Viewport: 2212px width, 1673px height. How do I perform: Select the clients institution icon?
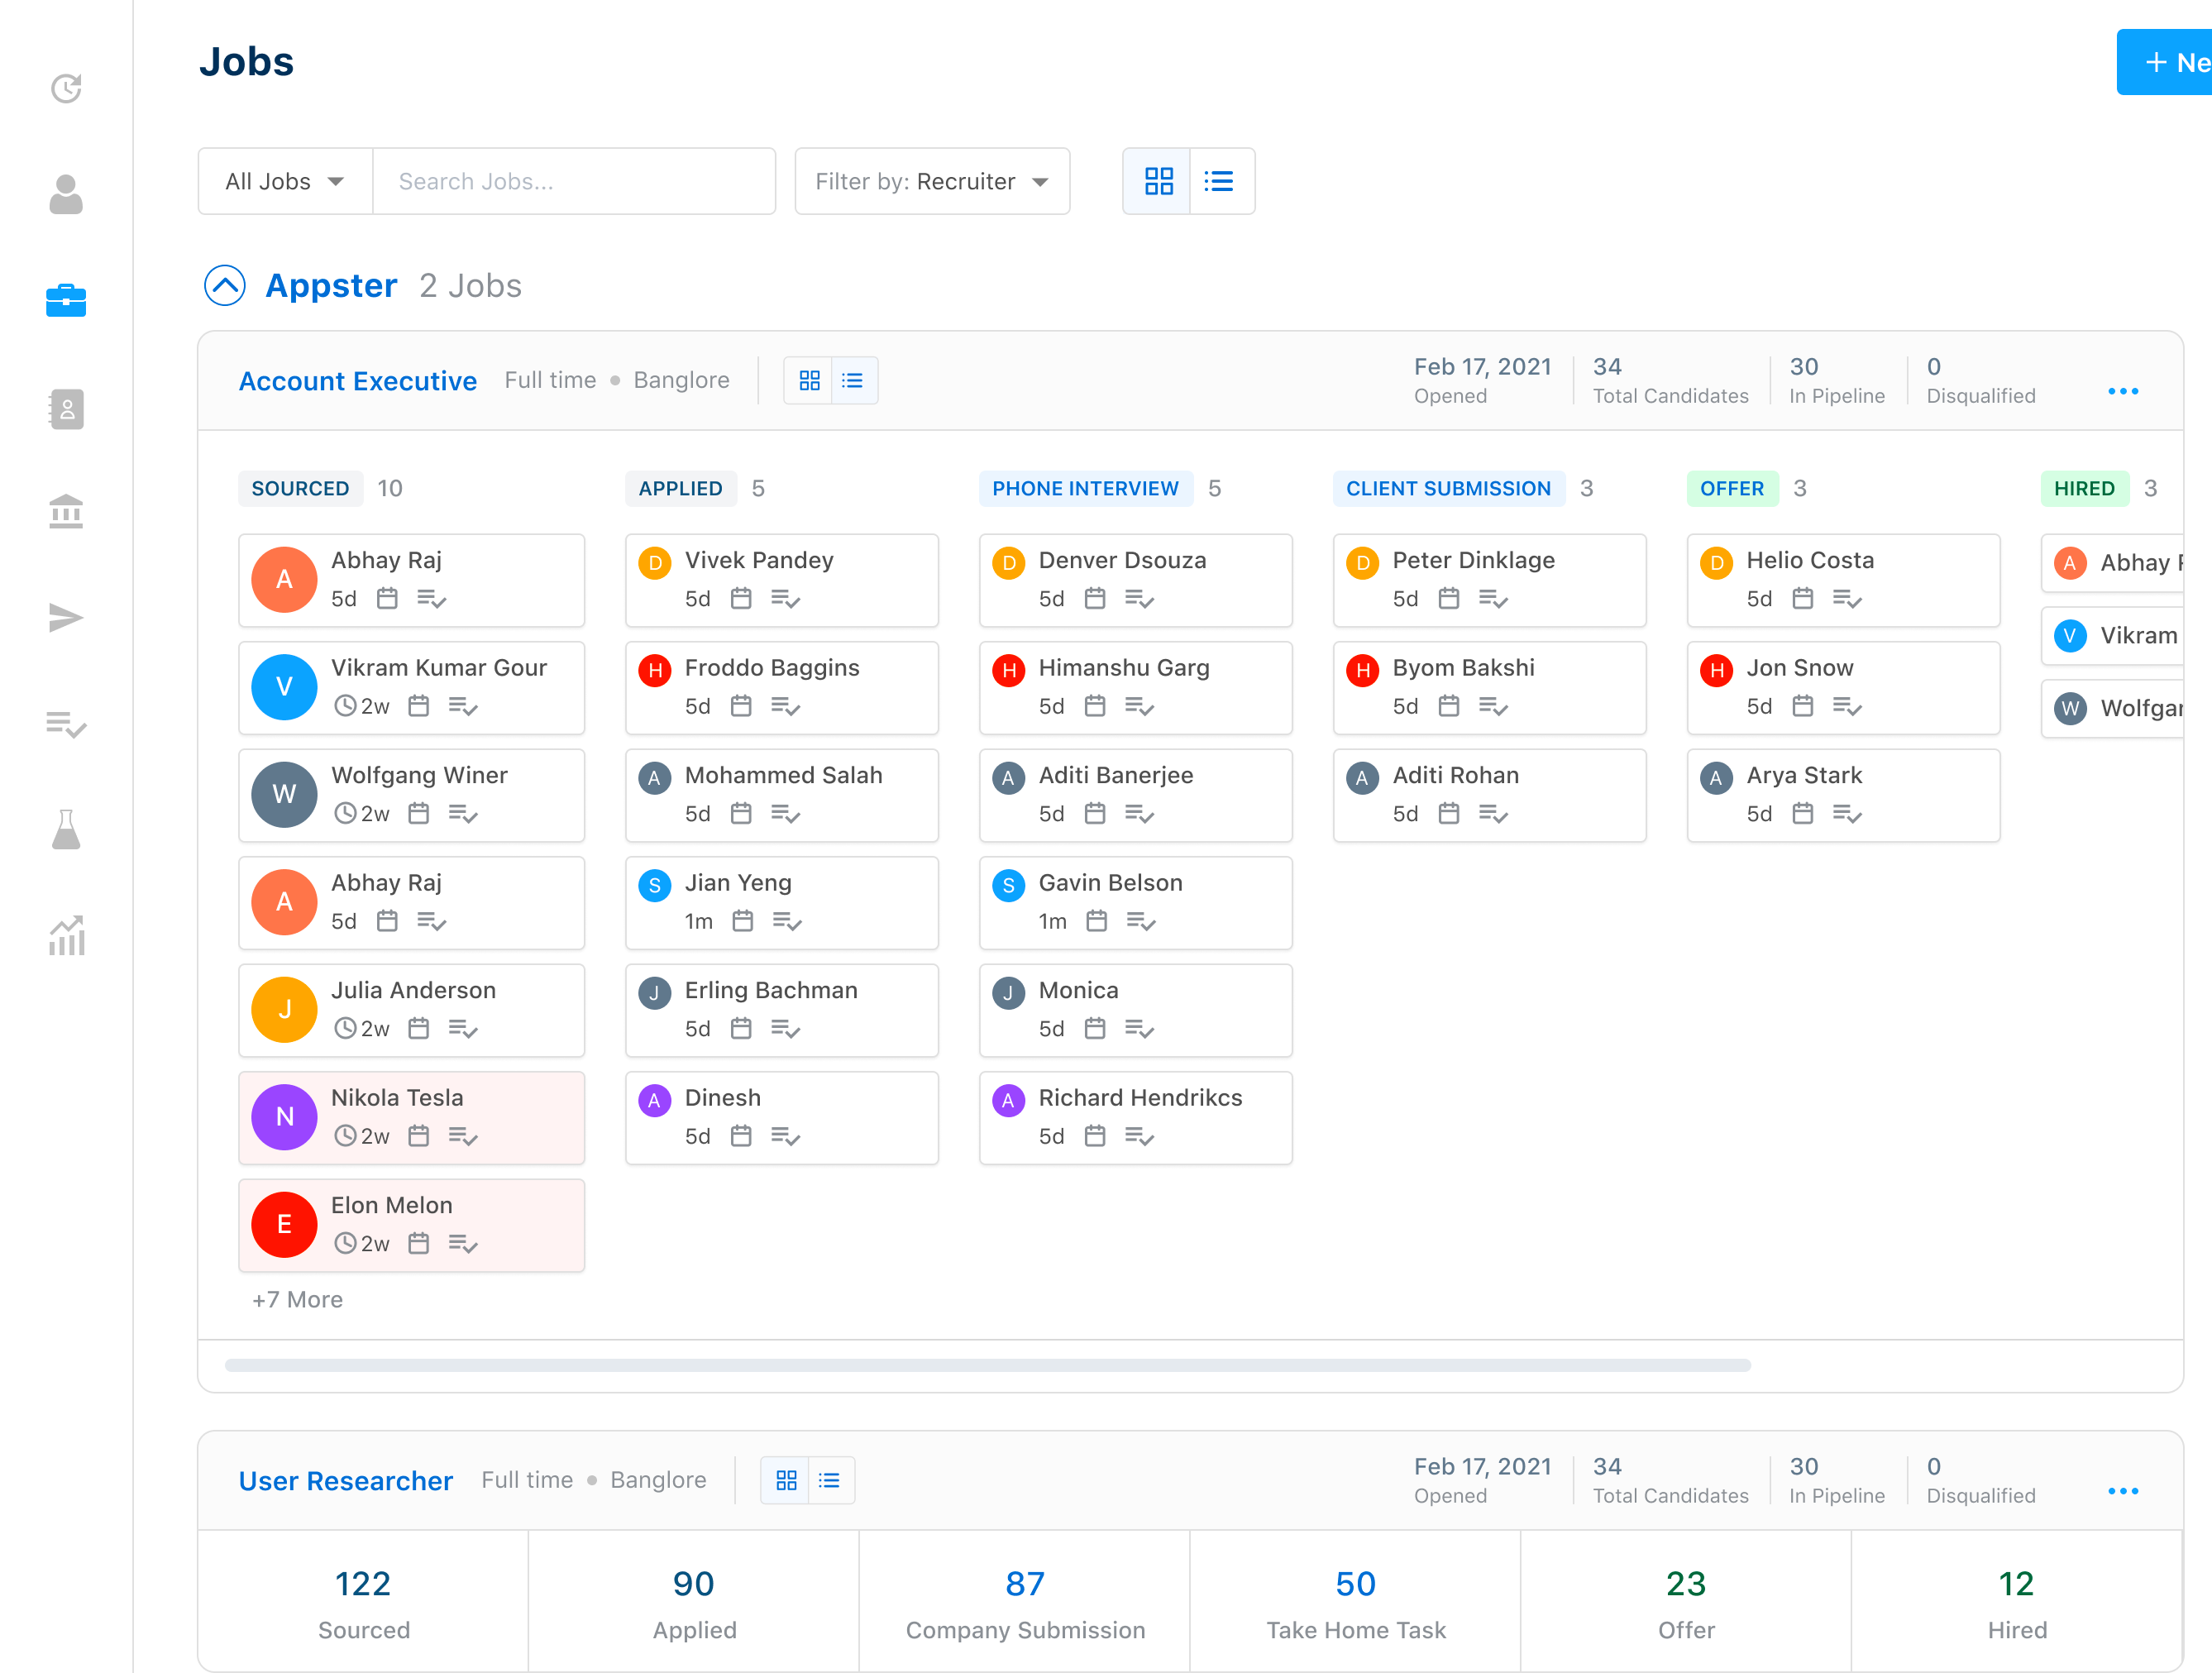(x=65, y=512)
